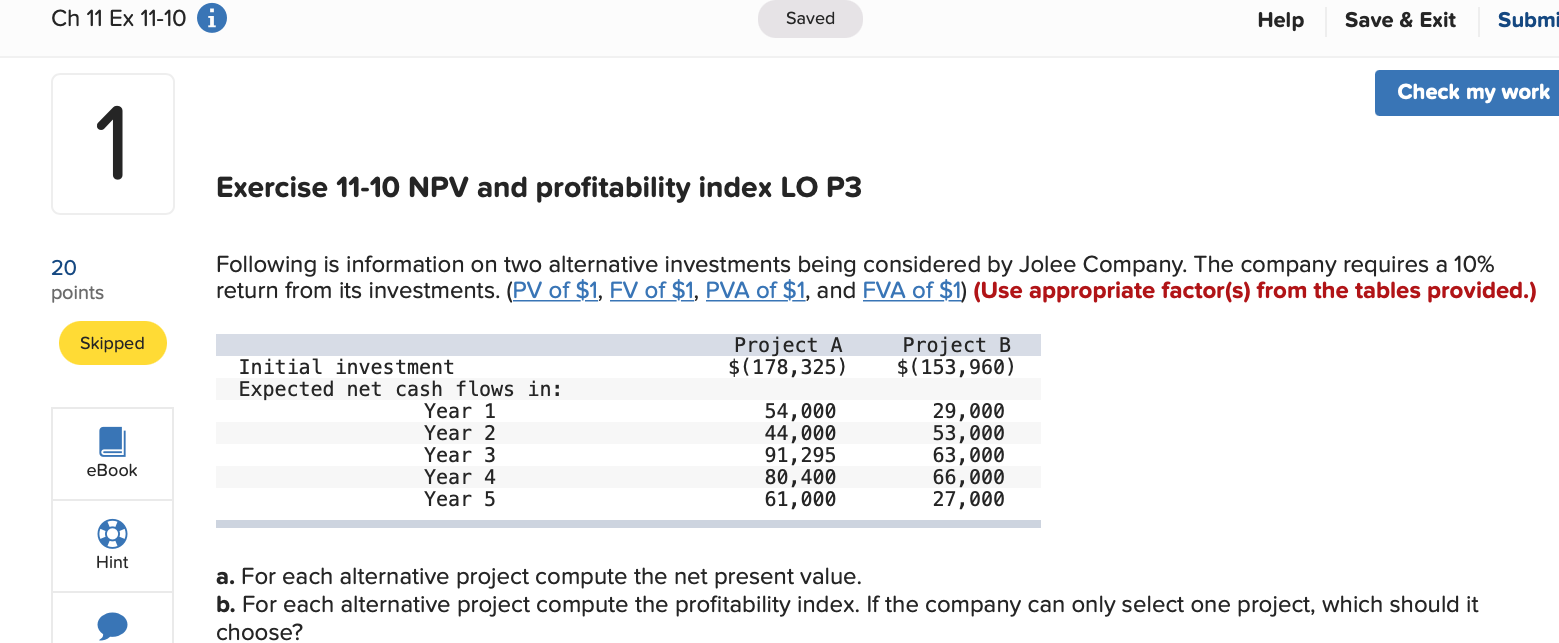This screenshot has width=1559, height=643.
Task: Click Project B Year 4 value 66,000
Action: (x=968, y=477)
